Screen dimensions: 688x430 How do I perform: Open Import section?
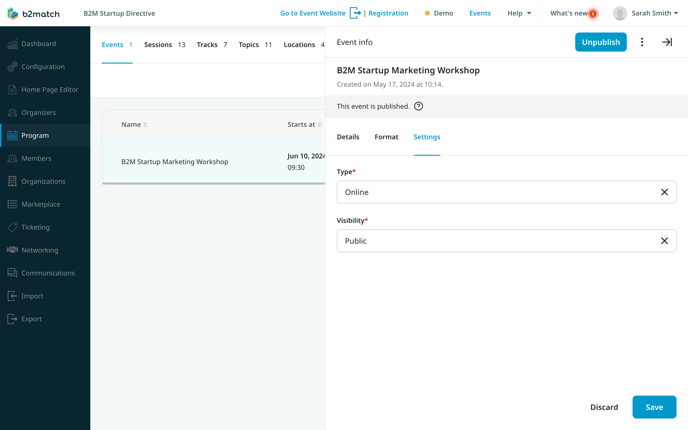click(32, 296)
